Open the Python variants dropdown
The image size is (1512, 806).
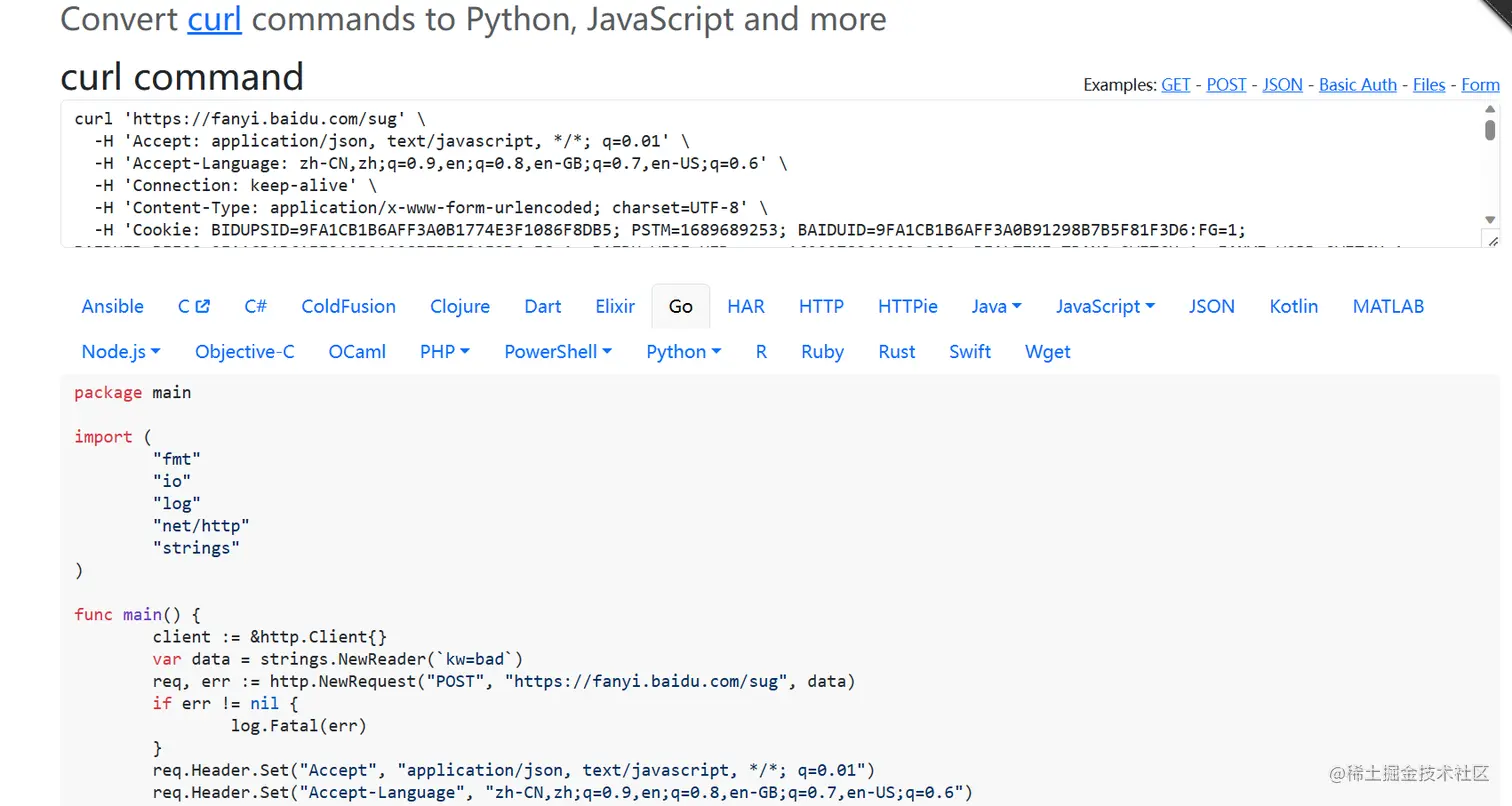[x=684, y=352]
